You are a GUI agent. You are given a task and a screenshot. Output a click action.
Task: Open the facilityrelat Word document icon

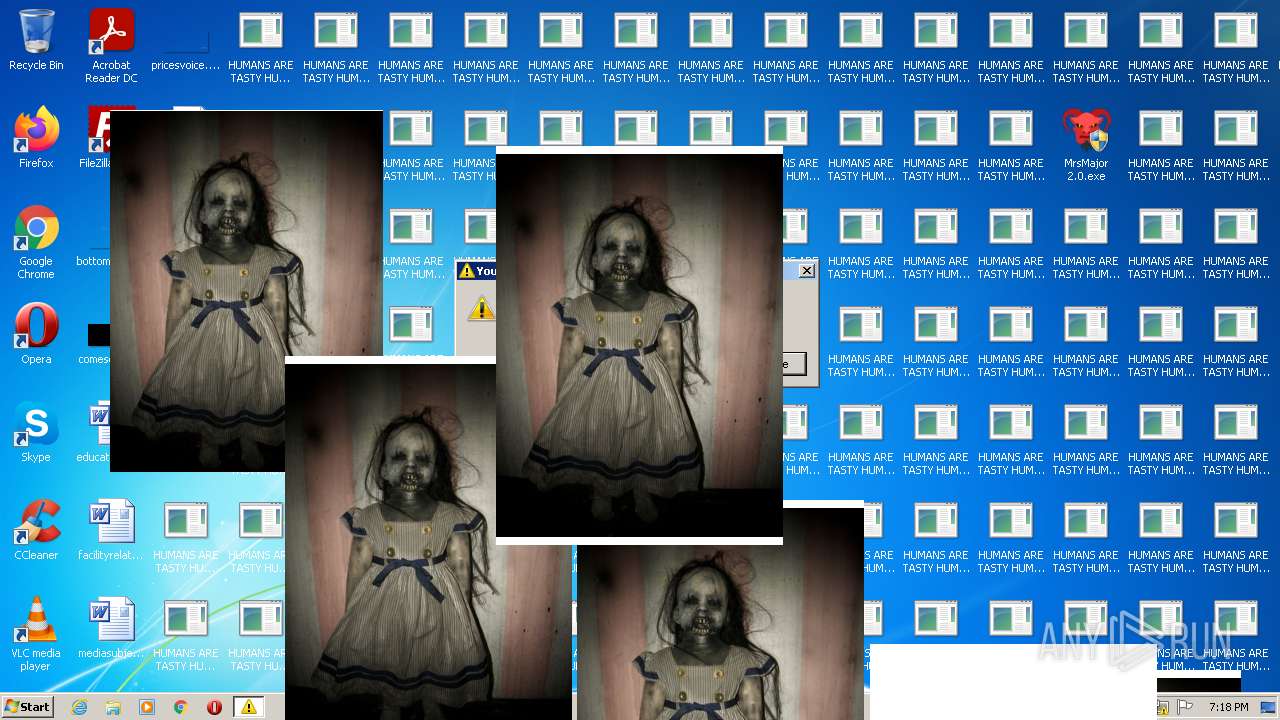[111, 530]
